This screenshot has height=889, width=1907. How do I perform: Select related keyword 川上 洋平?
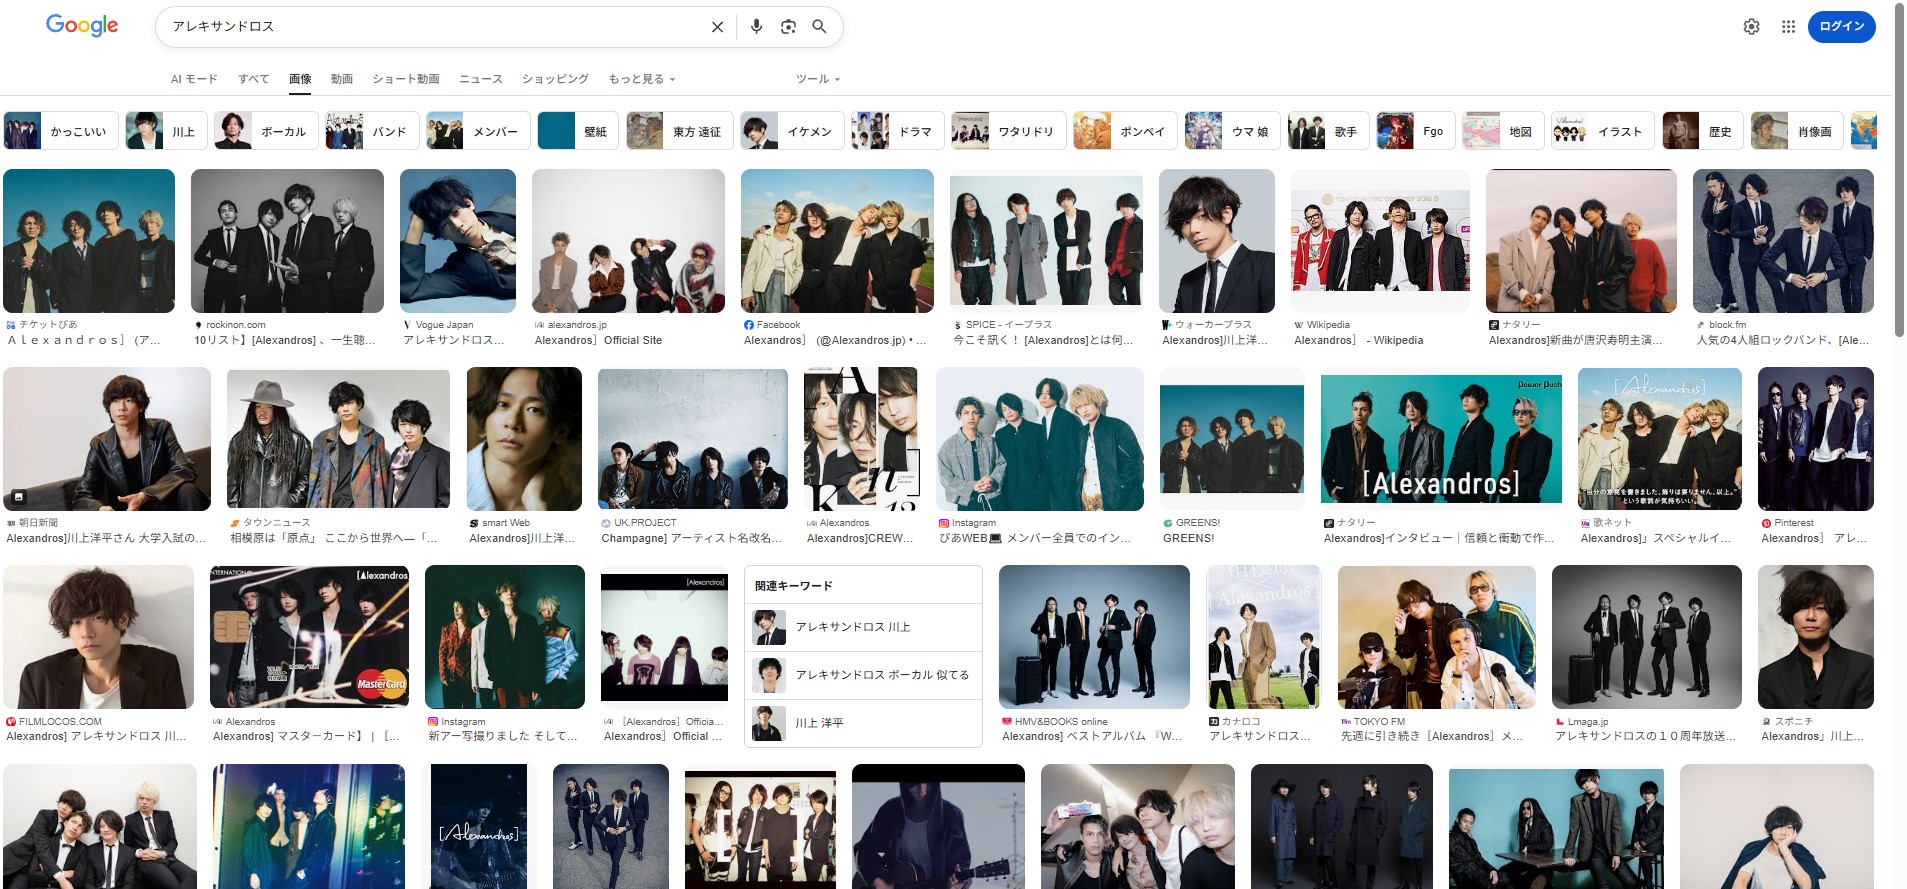point(819,722)
